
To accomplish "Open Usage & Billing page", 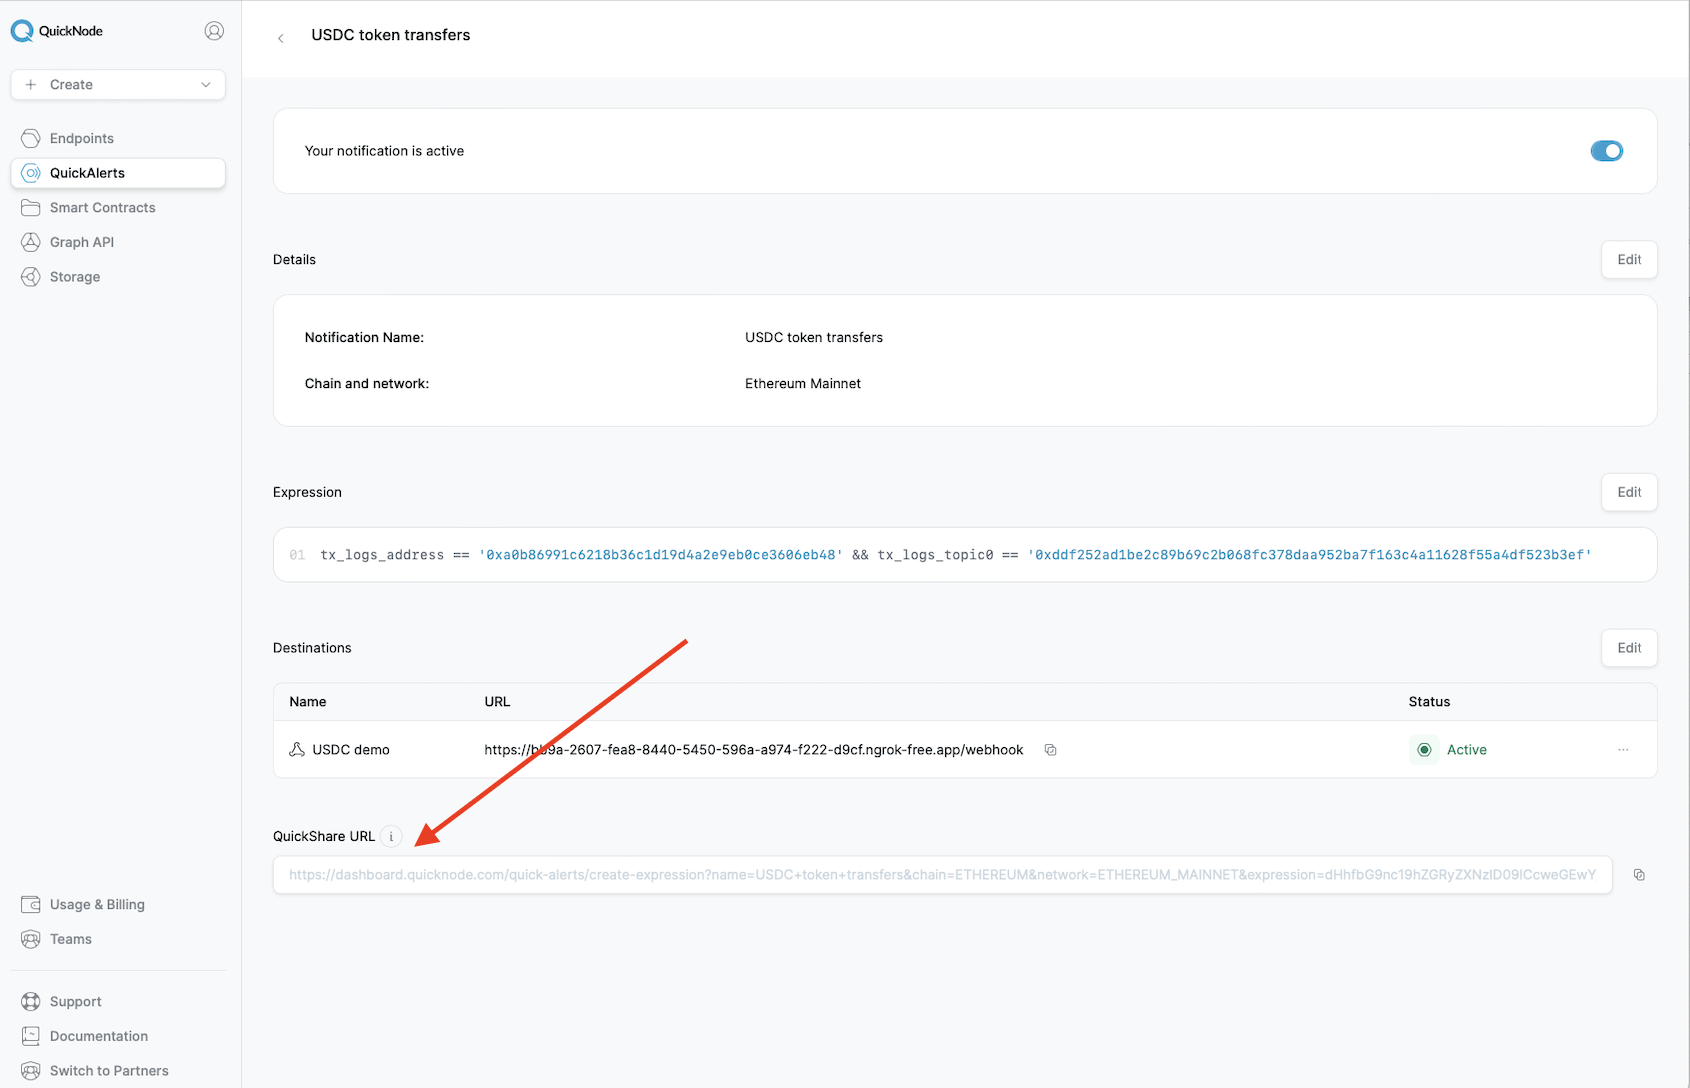I will 118,905.
